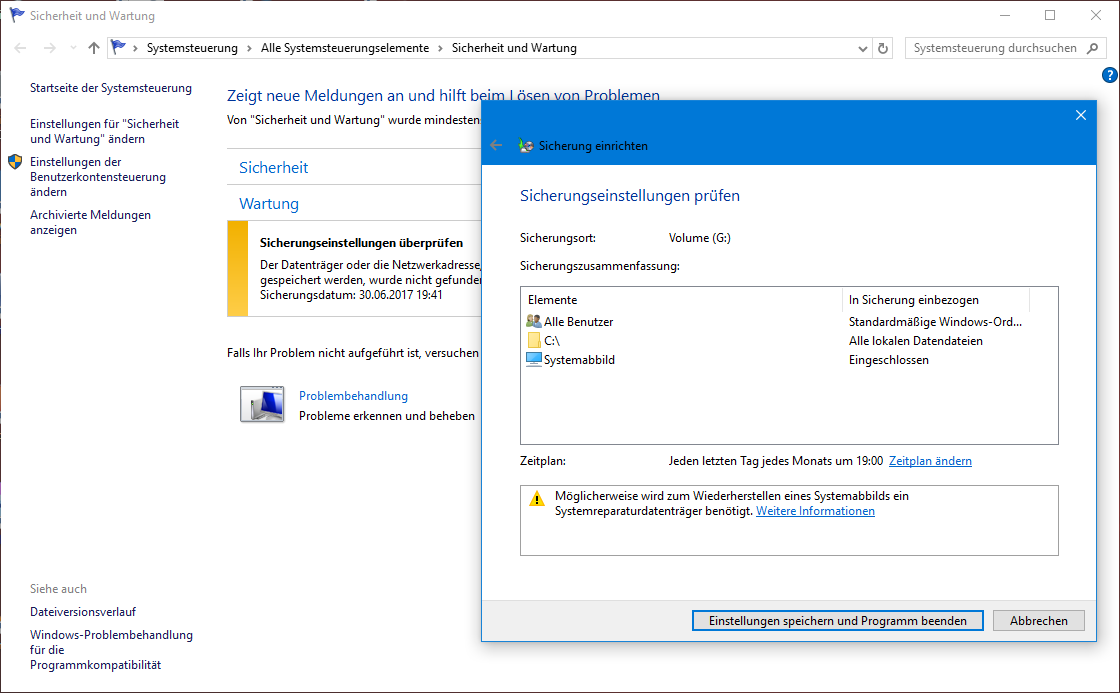Click the yellow warning triangle icon
Viewport: 1120px width, 693px height.
click(x=536, y=498)
